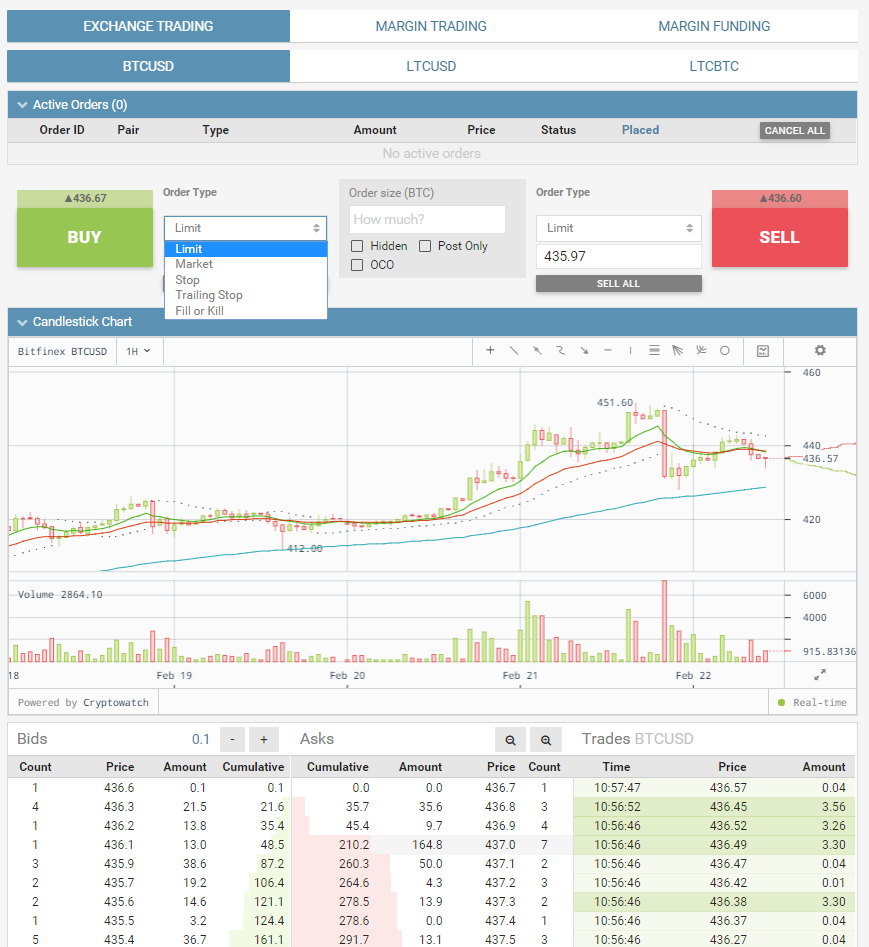Select the arrow drawing tool
The width and height of the screenshot is (869, 947).
click(584, 350)
